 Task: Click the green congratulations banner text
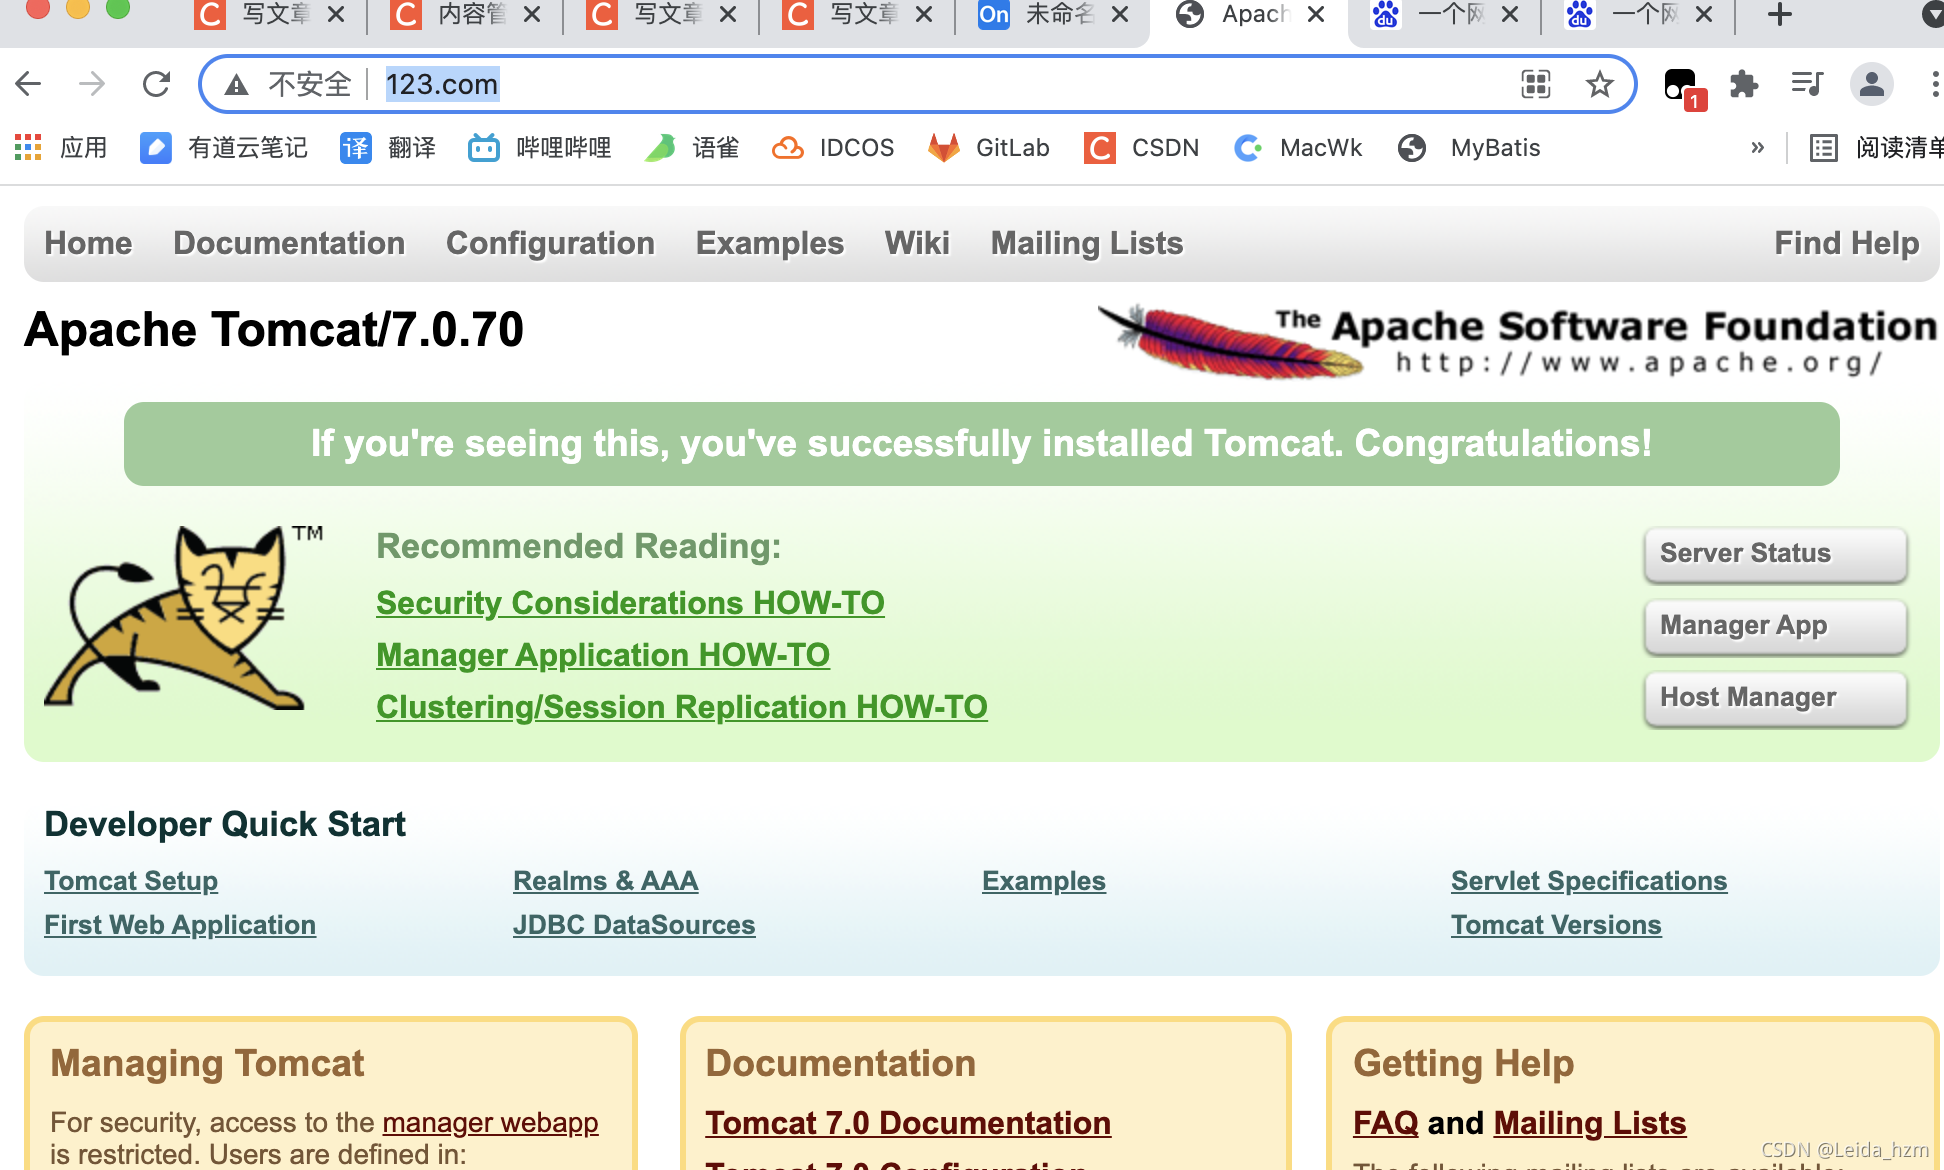point(981,444)
